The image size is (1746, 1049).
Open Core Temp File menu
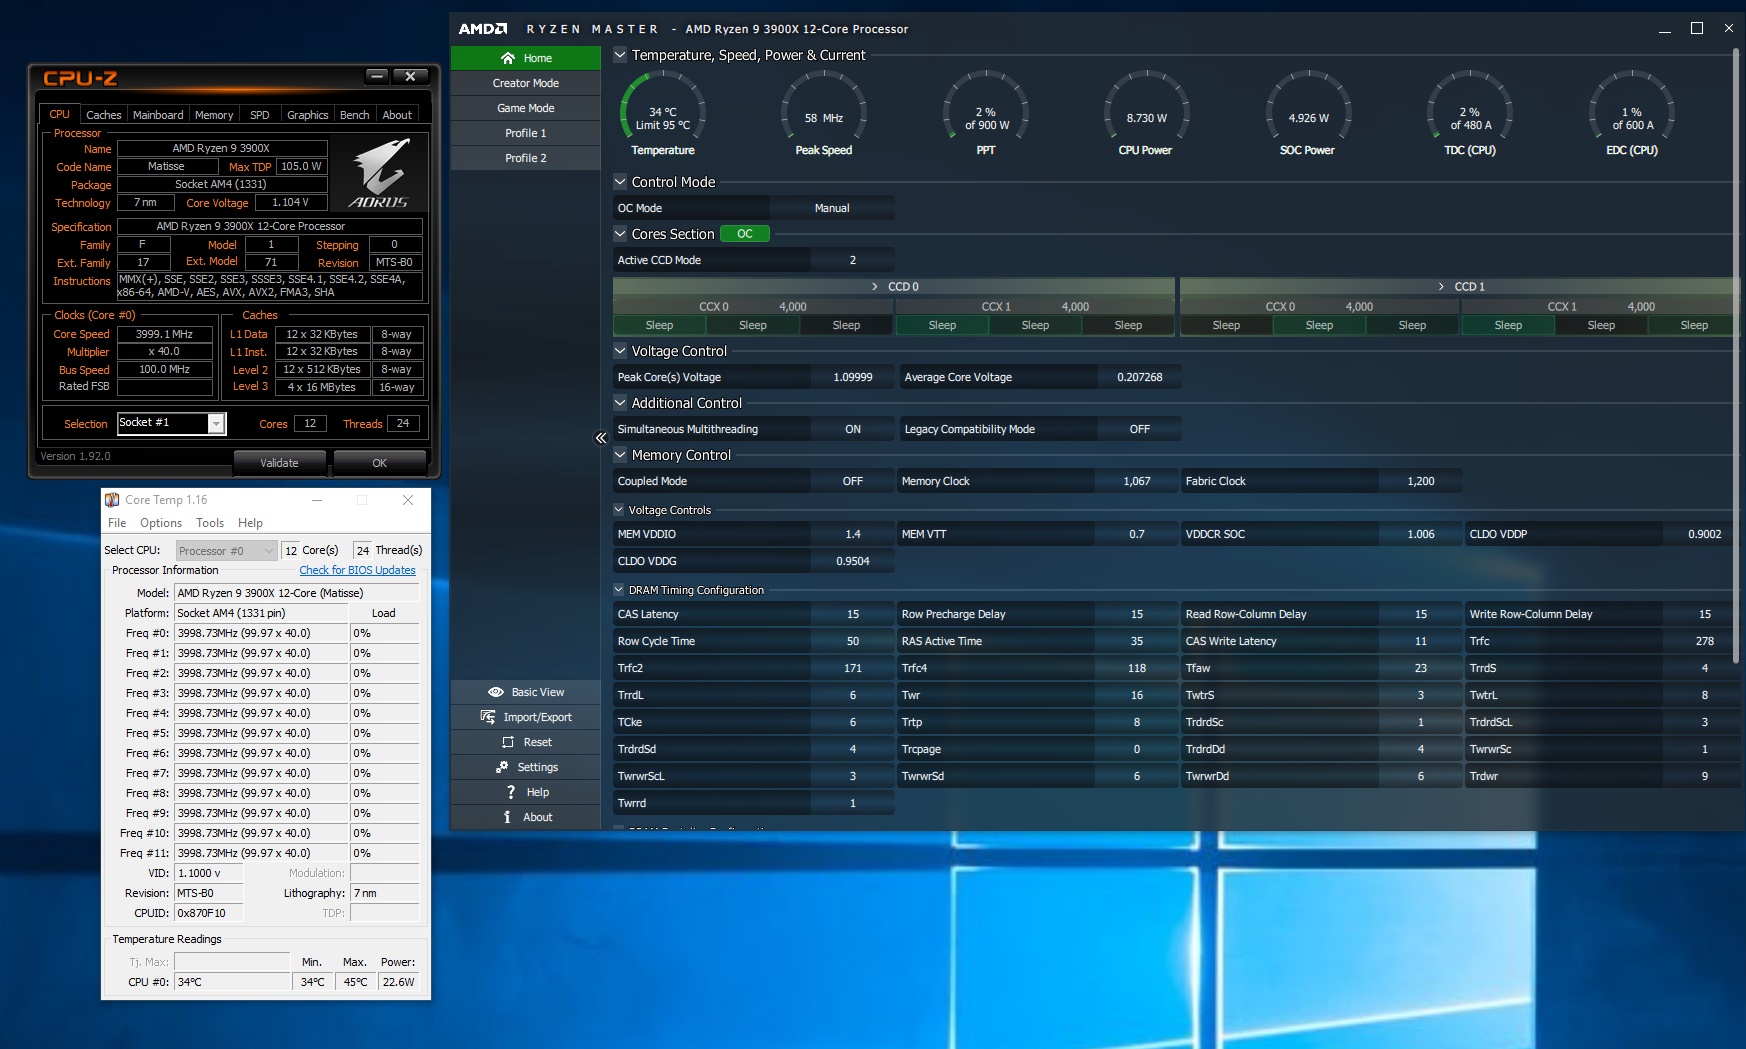click(x=117, y=523)
